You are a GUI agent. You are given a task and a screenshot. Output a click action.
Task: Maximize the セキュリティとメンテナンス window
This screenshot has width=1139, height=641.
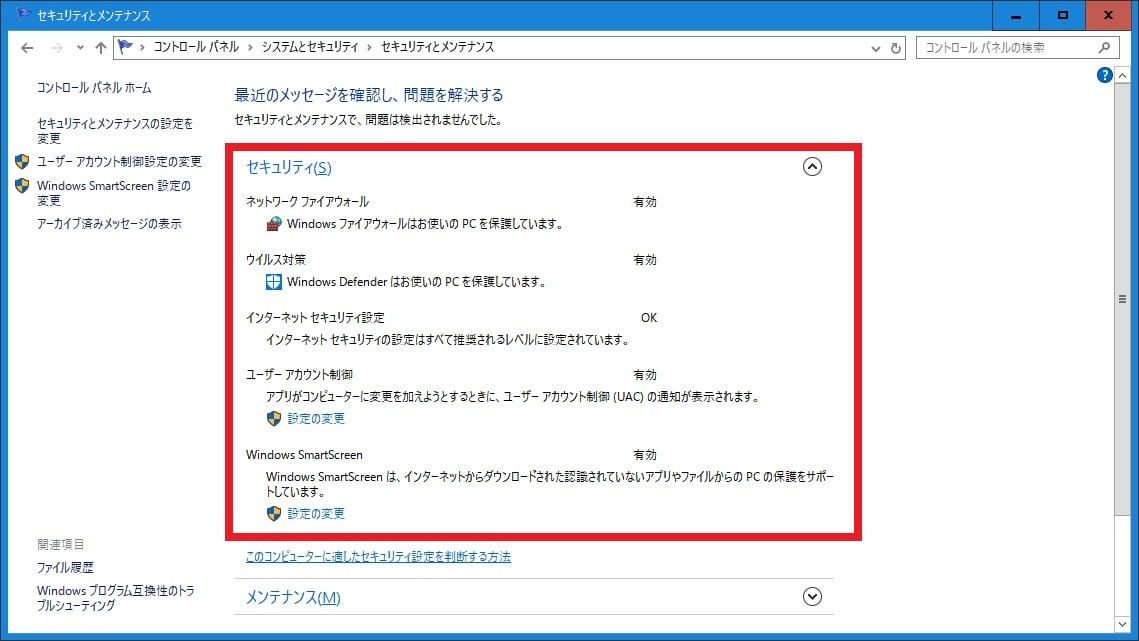point(1062,15)
